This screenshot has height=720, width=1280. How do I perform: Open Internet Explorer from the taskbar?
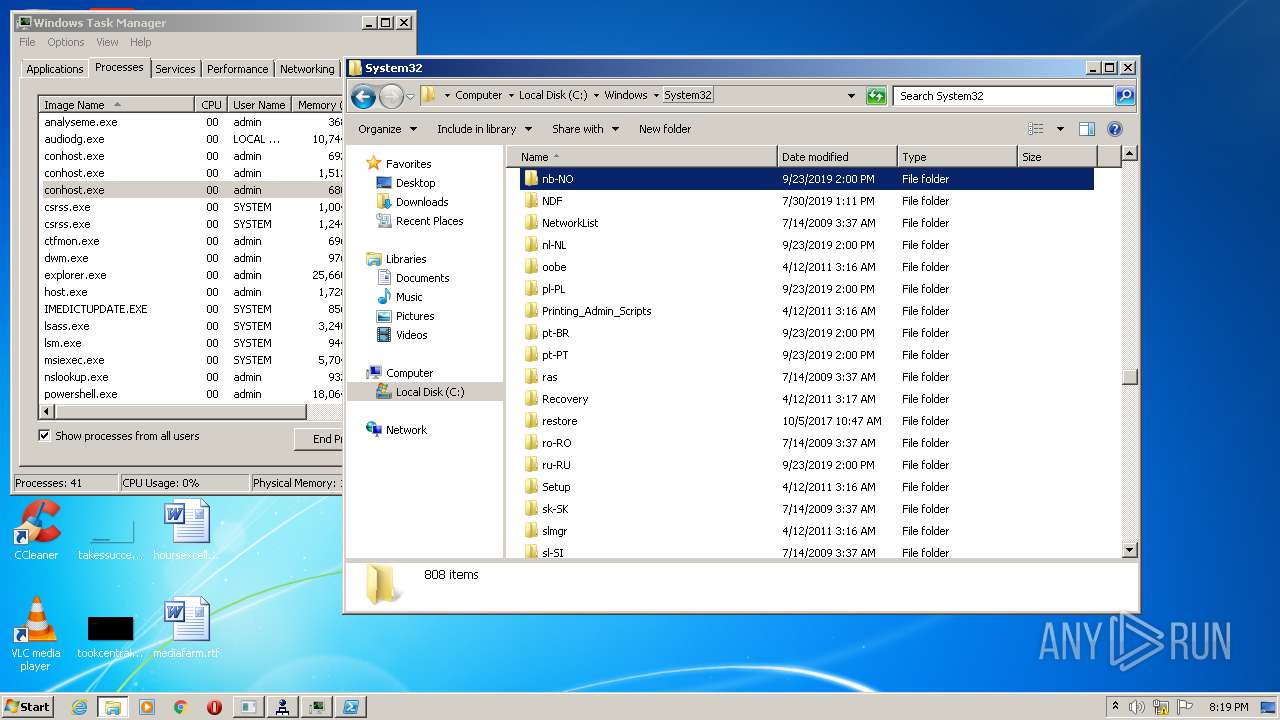point(80,707)
